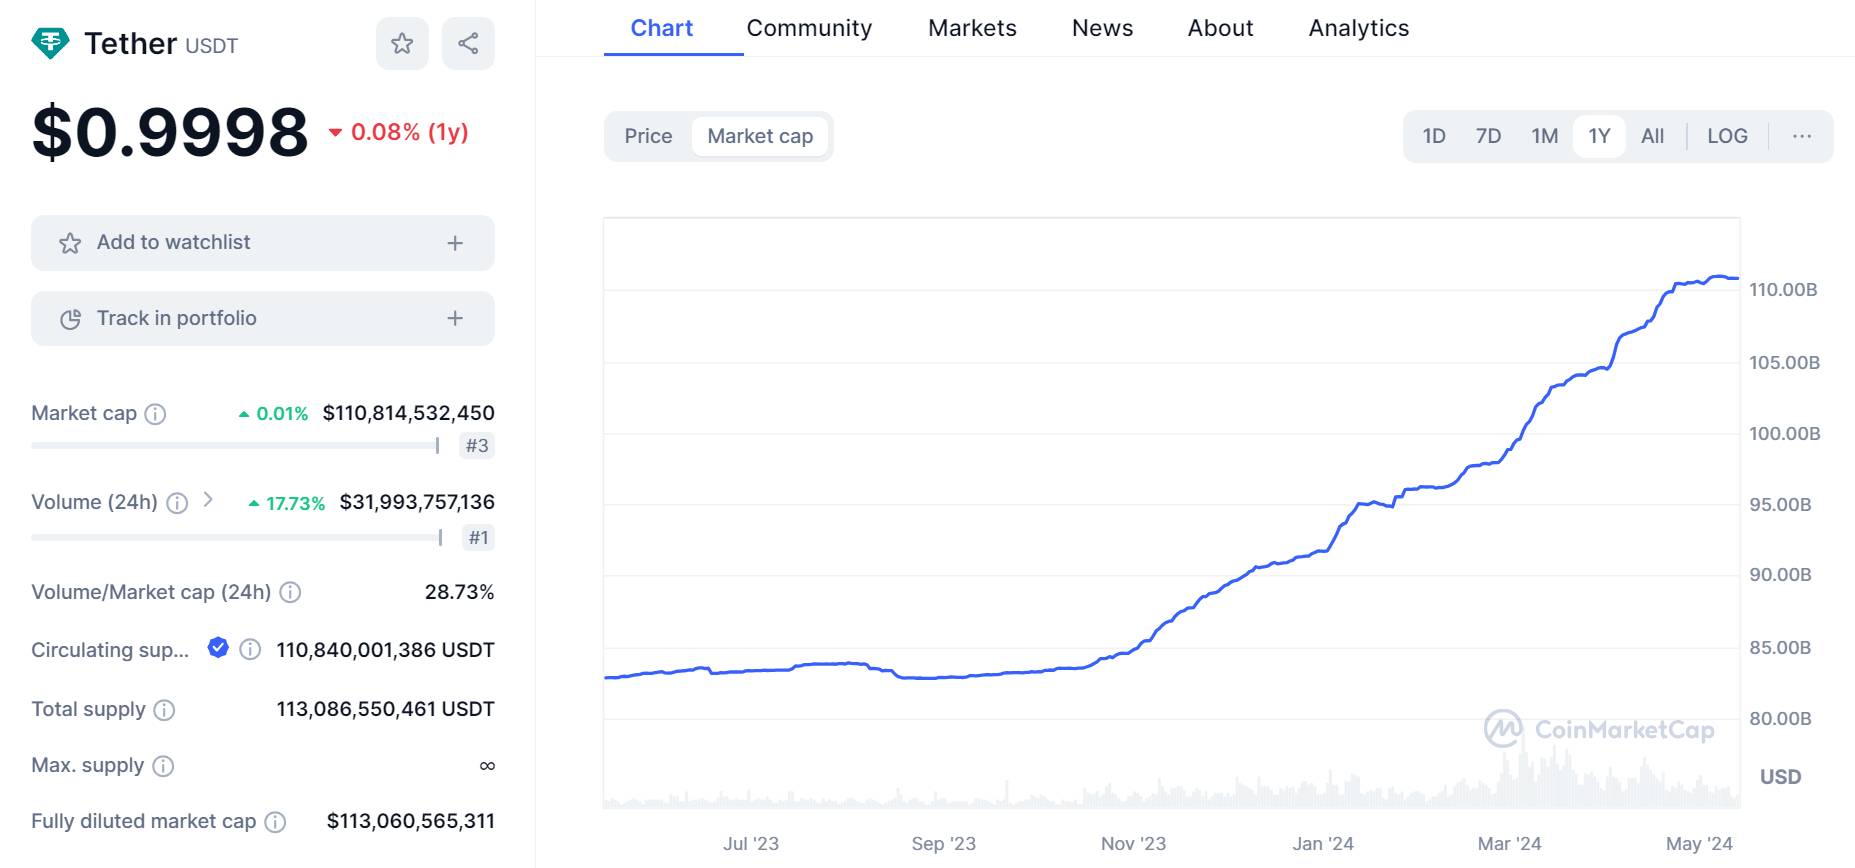
Task: Click the USD currency label on chart
Action: pyautogui.click(x=1780, y=777)
